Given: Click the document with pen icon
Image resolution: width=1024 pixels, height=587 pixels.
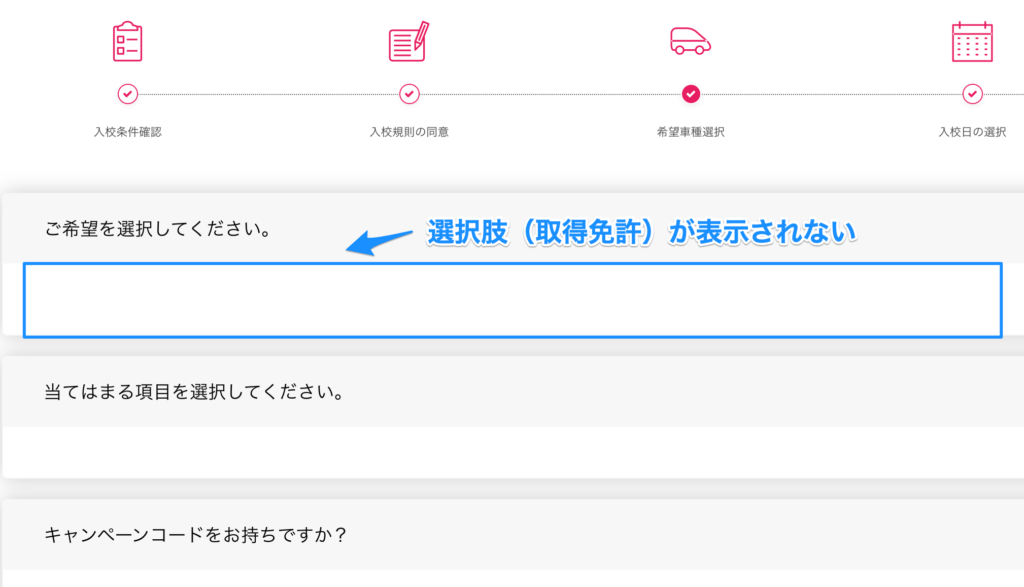Looking at the screenshot, I should [408, 41].
